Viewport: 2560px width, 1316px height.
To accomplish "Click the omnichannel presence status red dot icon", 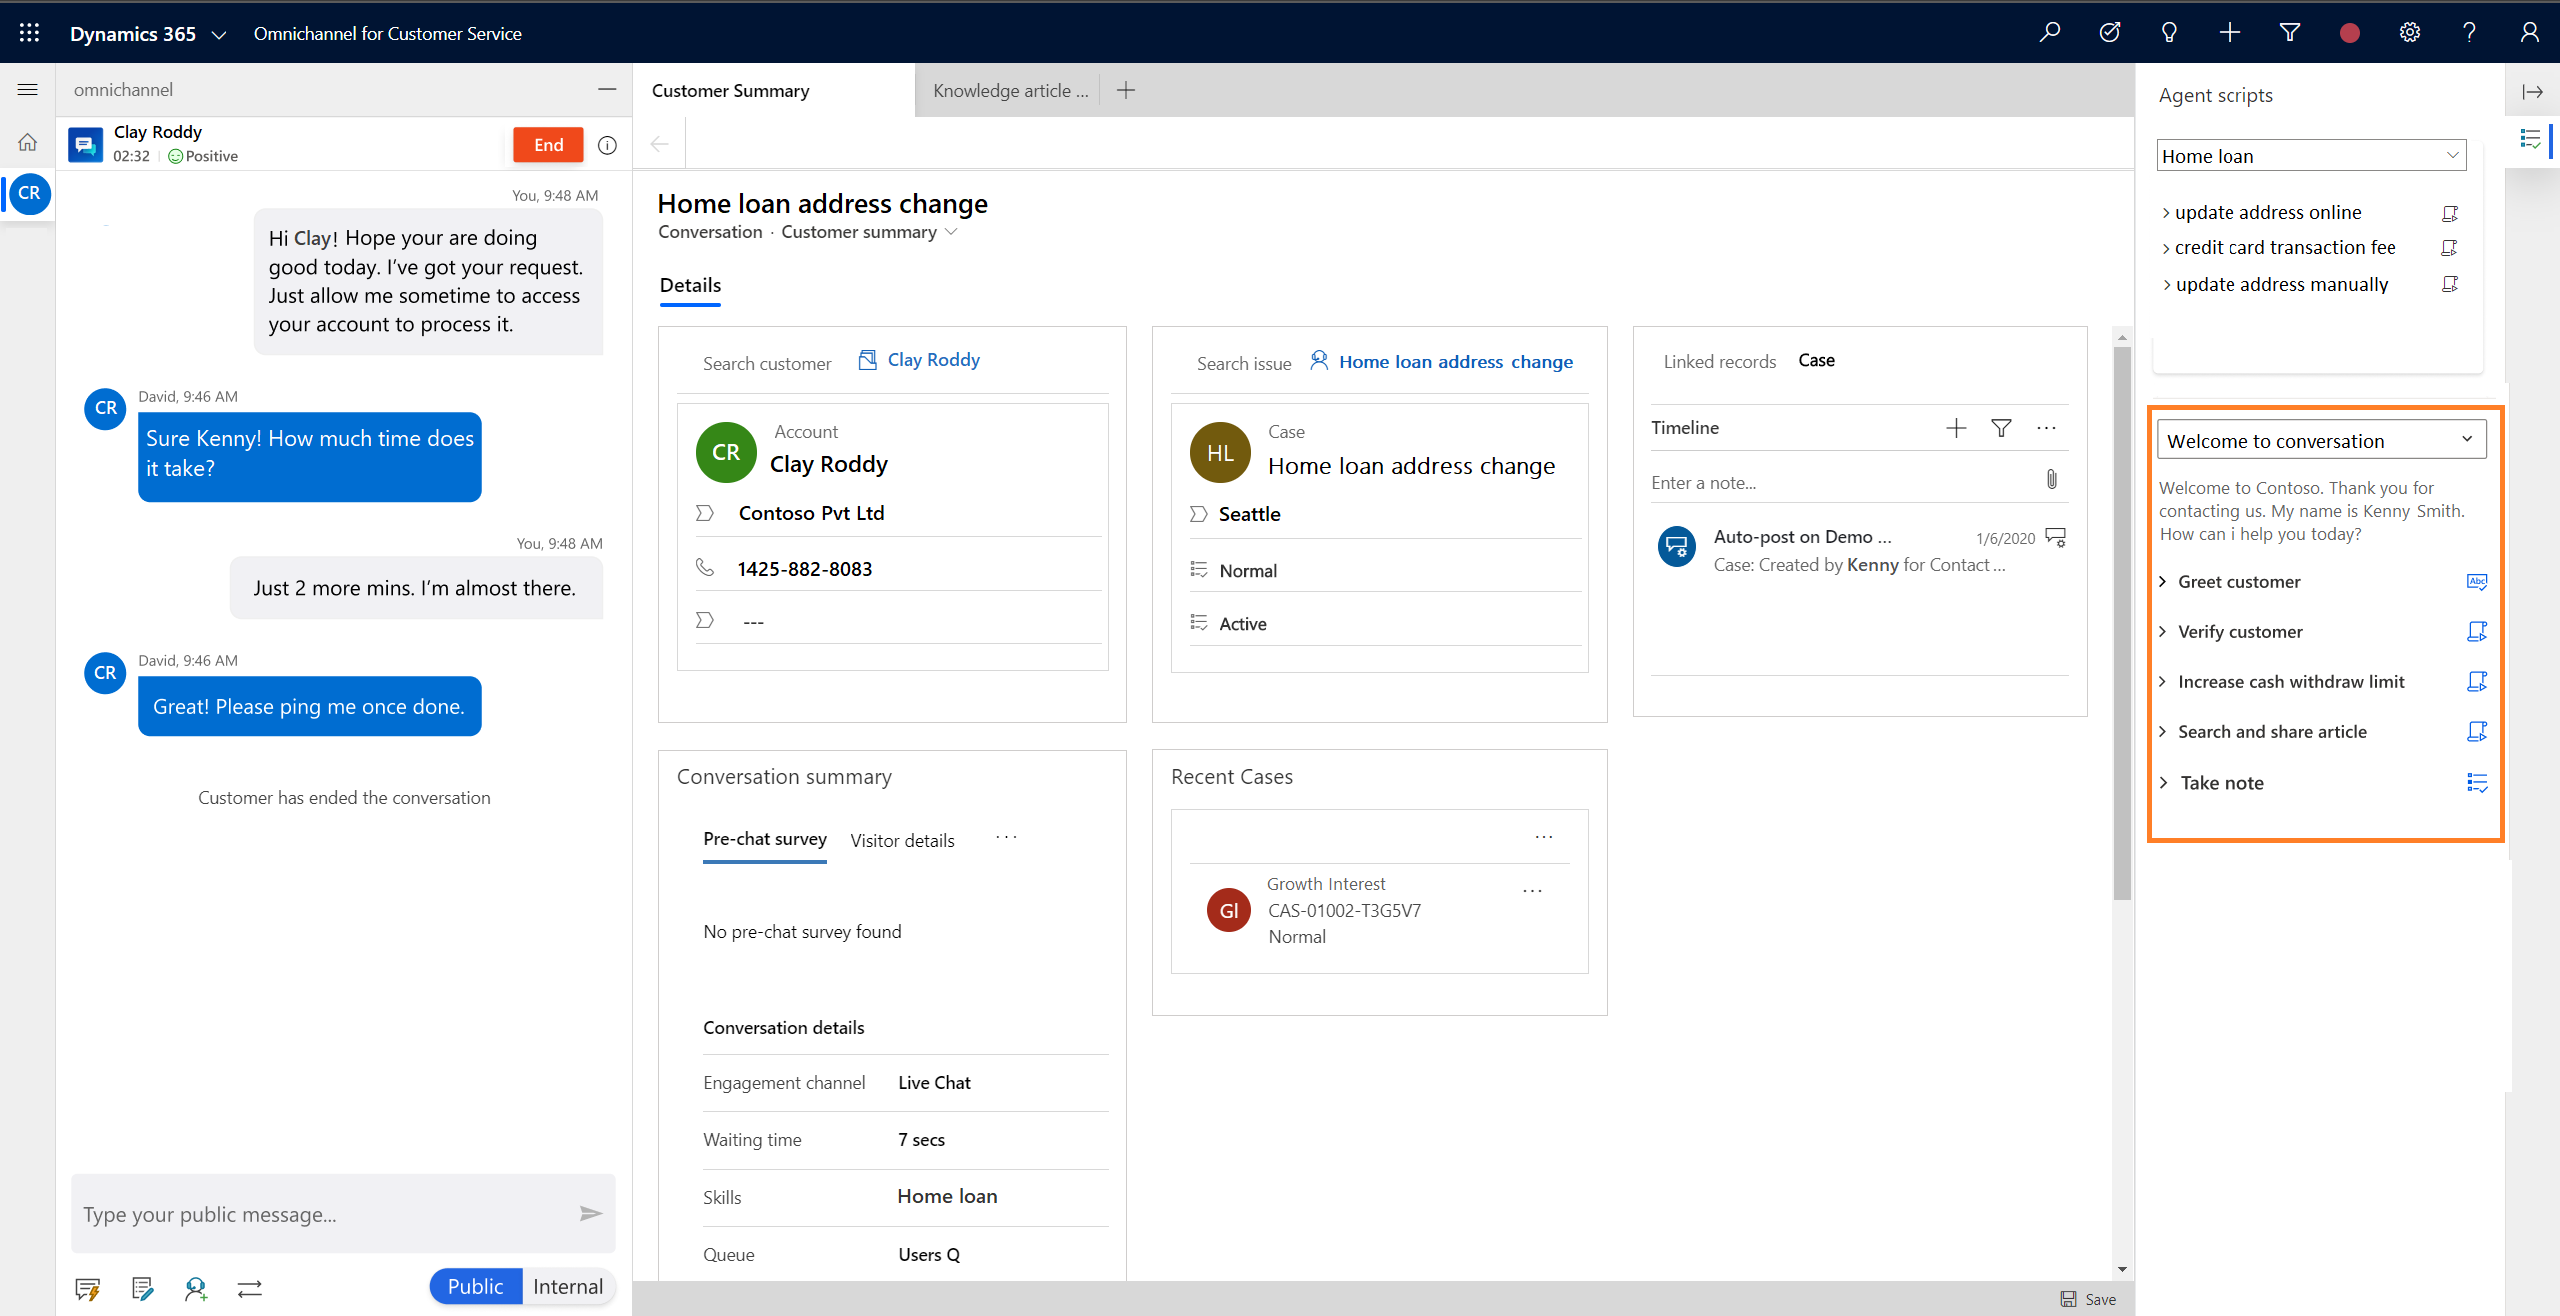I will pos(2350,32).
